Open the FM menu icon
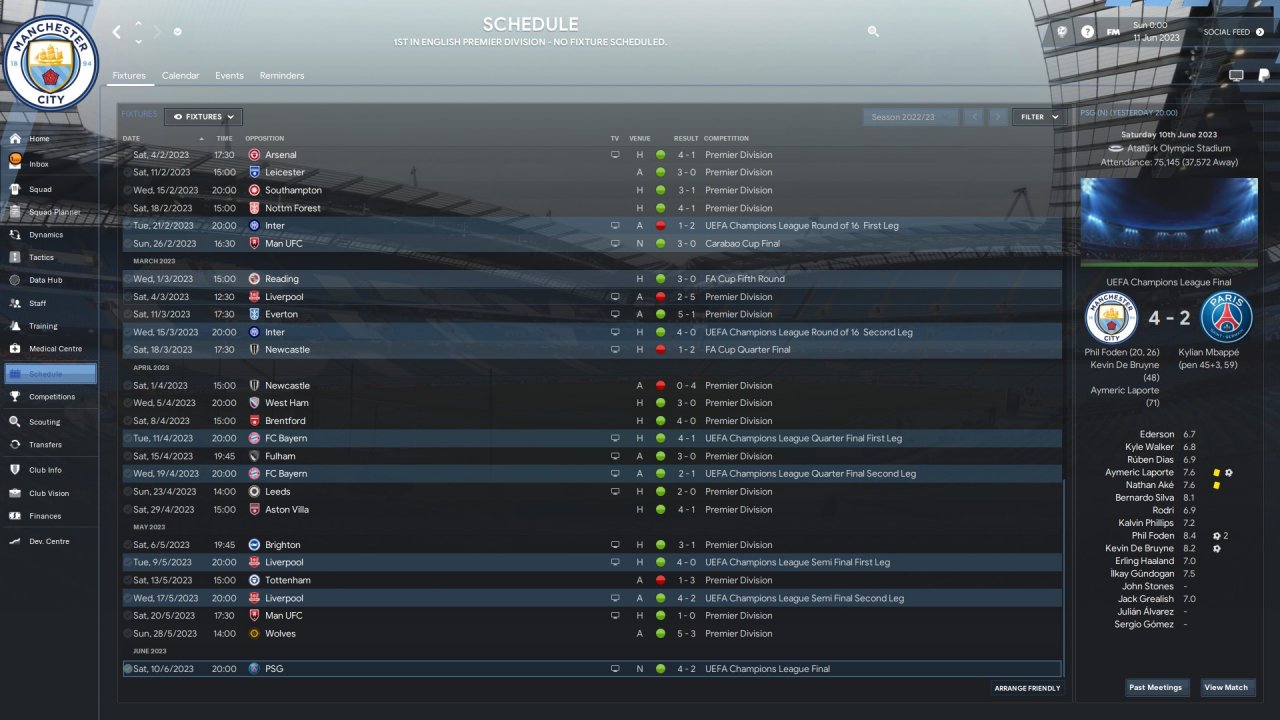Image resolution: width=1280 pixels, height=720 pixels. pos(1113,32)
